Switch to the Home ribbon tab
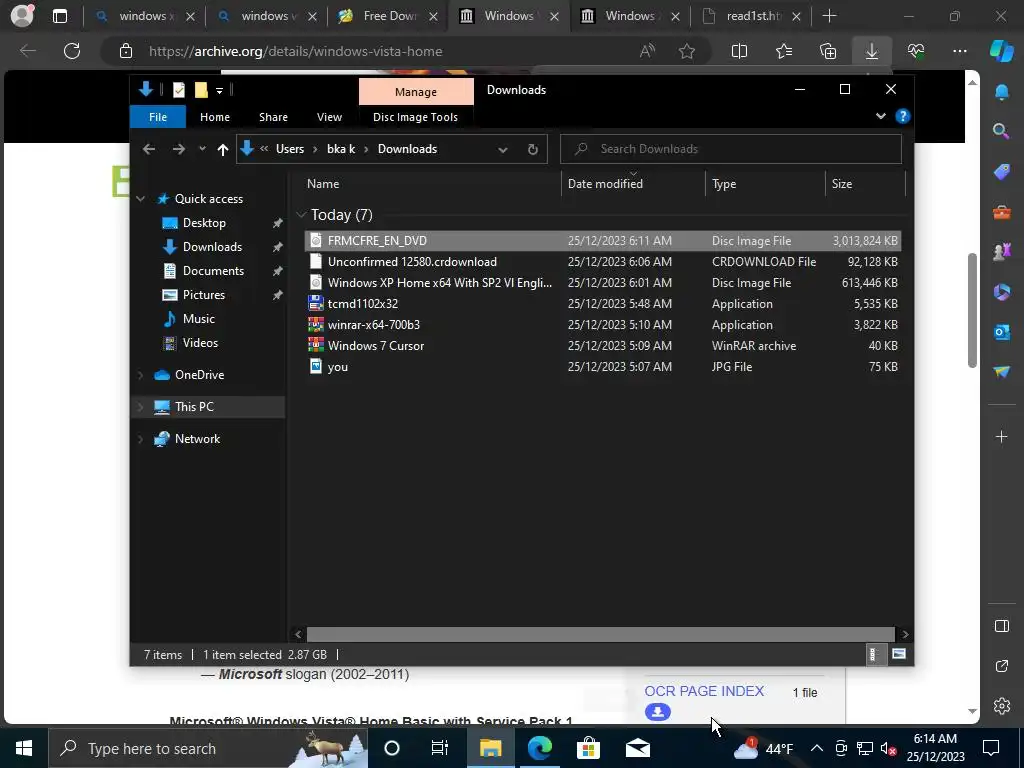 point(214,117)
